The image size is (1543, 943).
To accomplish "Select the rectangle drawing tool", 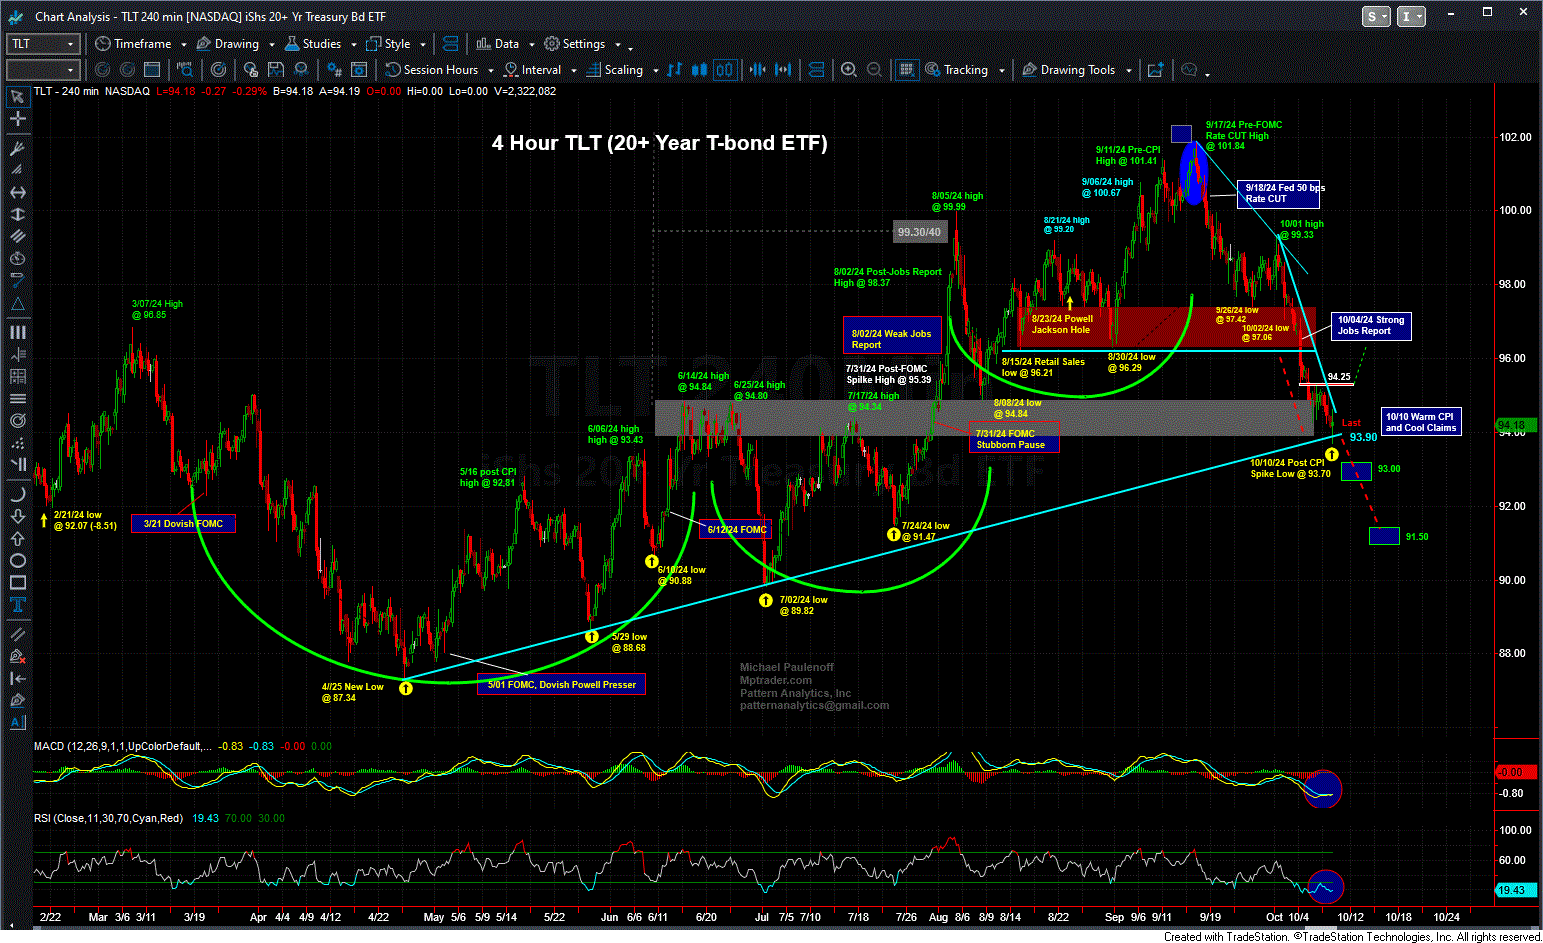I will (x=17, y=582).
